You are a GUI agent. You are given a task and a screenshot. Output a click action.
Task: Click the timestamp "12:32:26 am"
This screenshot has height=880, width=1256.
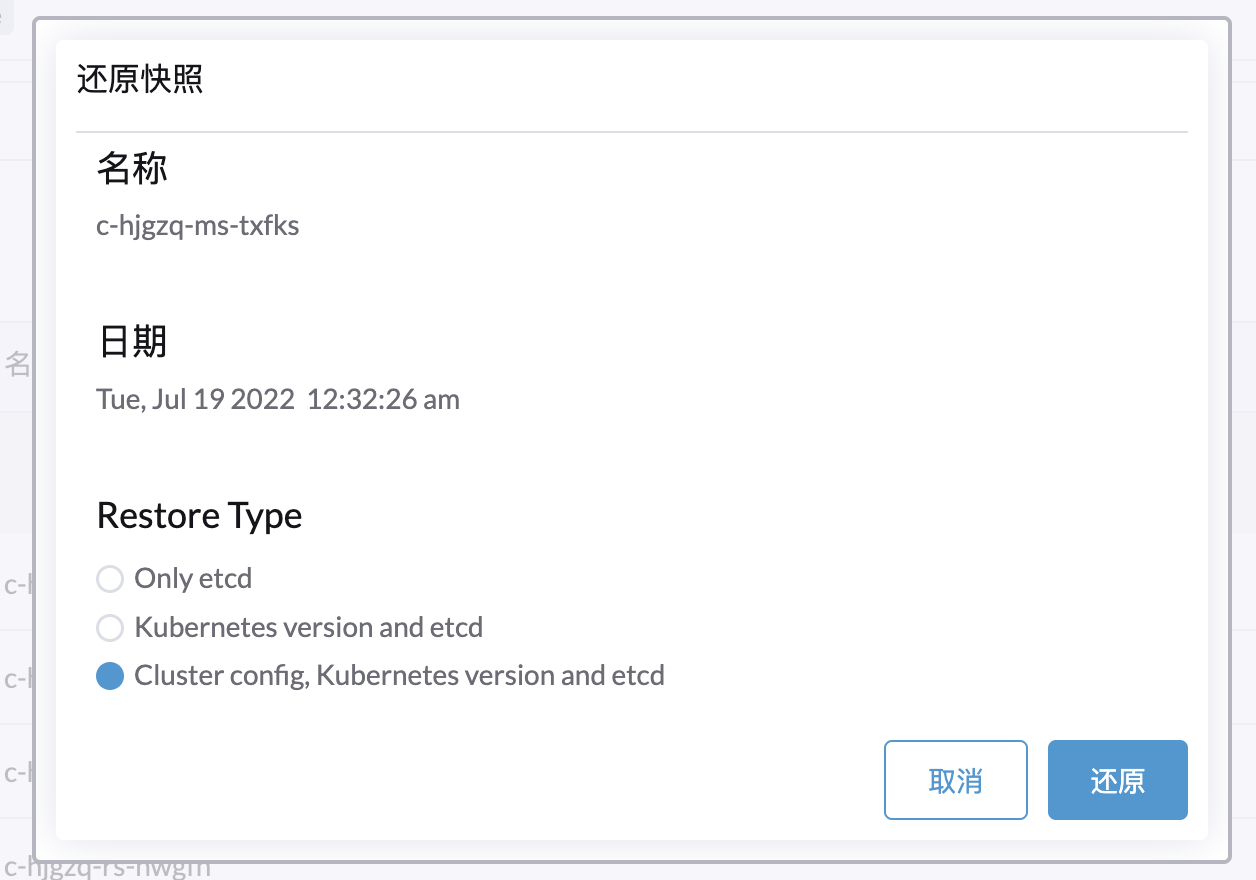tap(382, 399)
